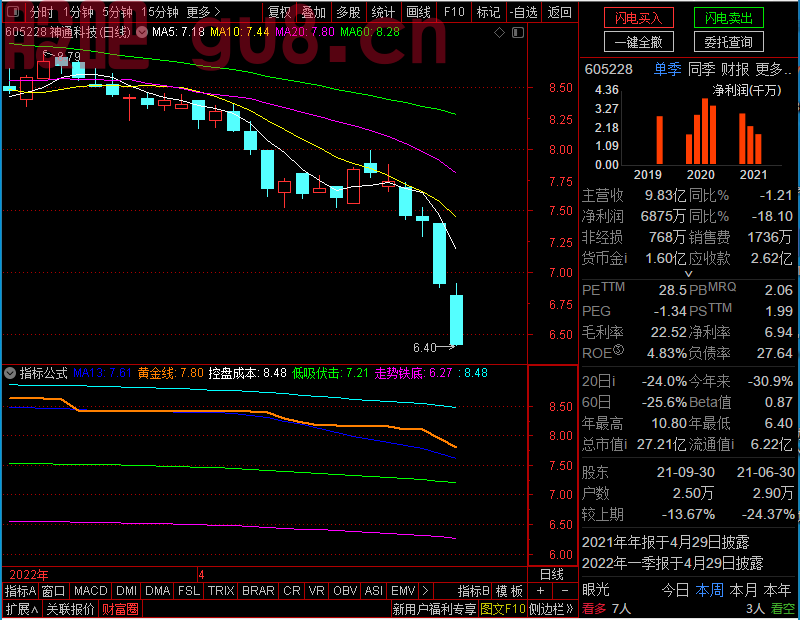Select the 1分钟 period
The width and height of the screenshot is (800, 620).
click(x=78, y=12)
